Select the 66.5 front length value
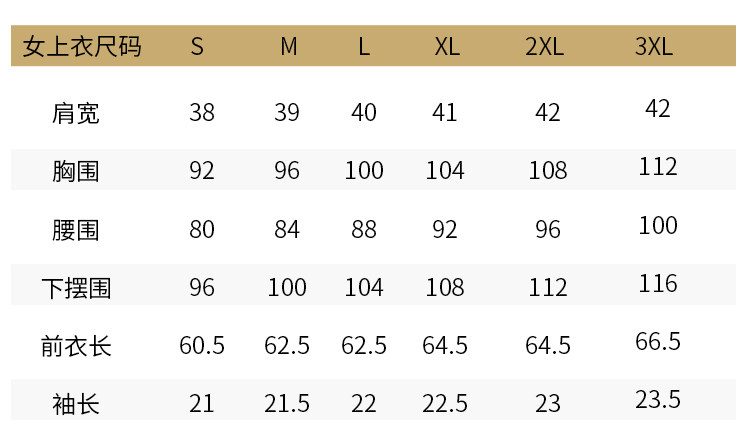Screen dimensions: 750x439 [x=658, y=341]
